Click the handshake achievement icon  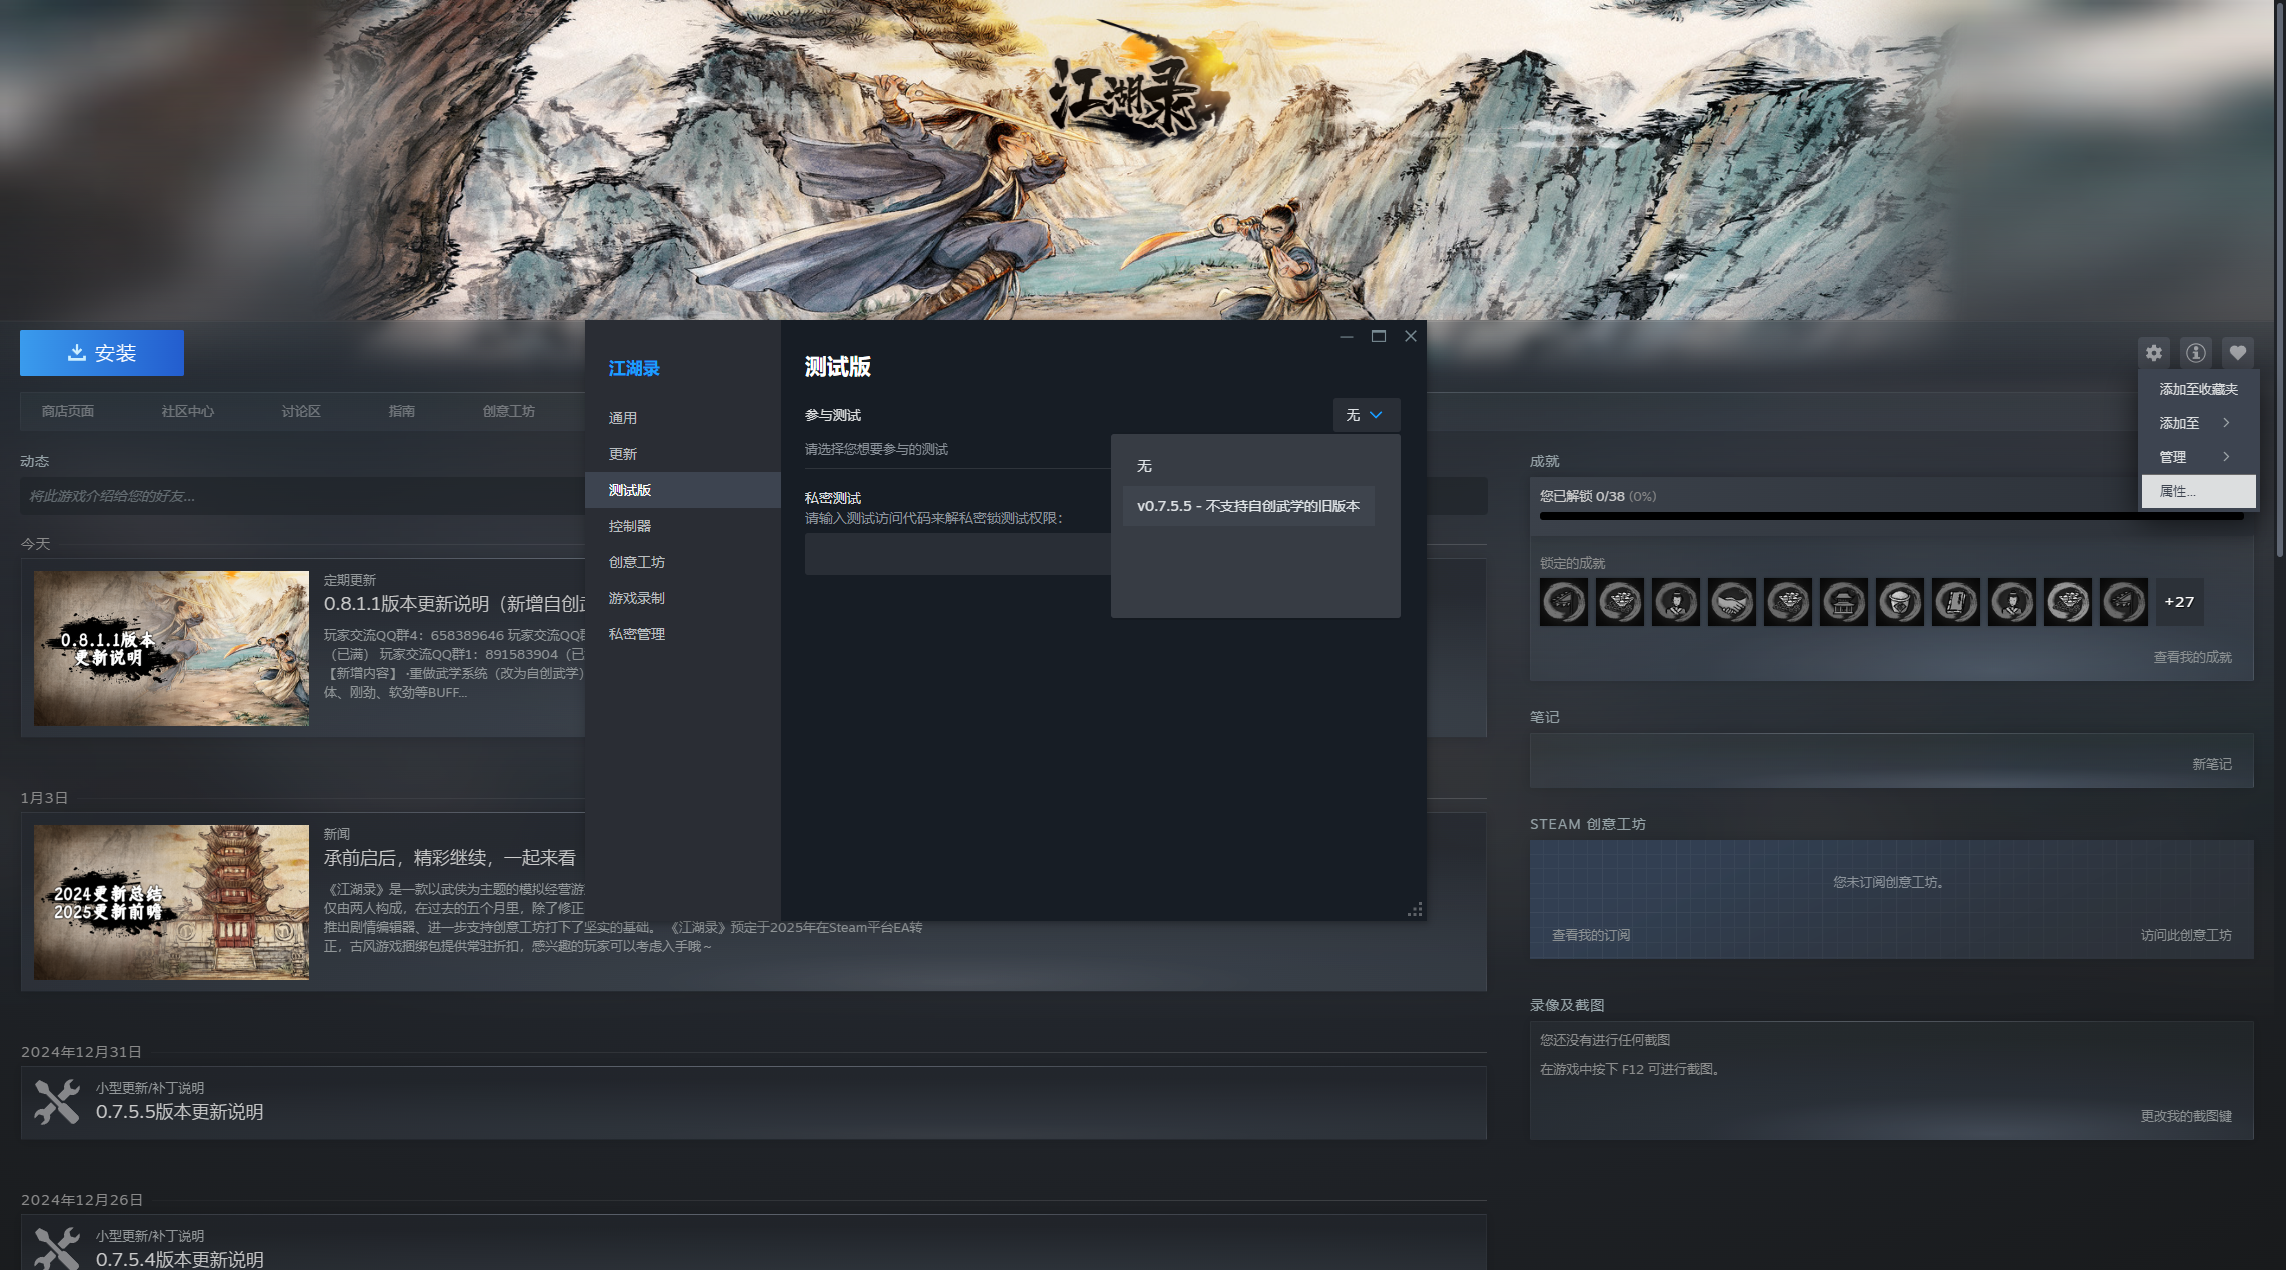click(1731, 602)
